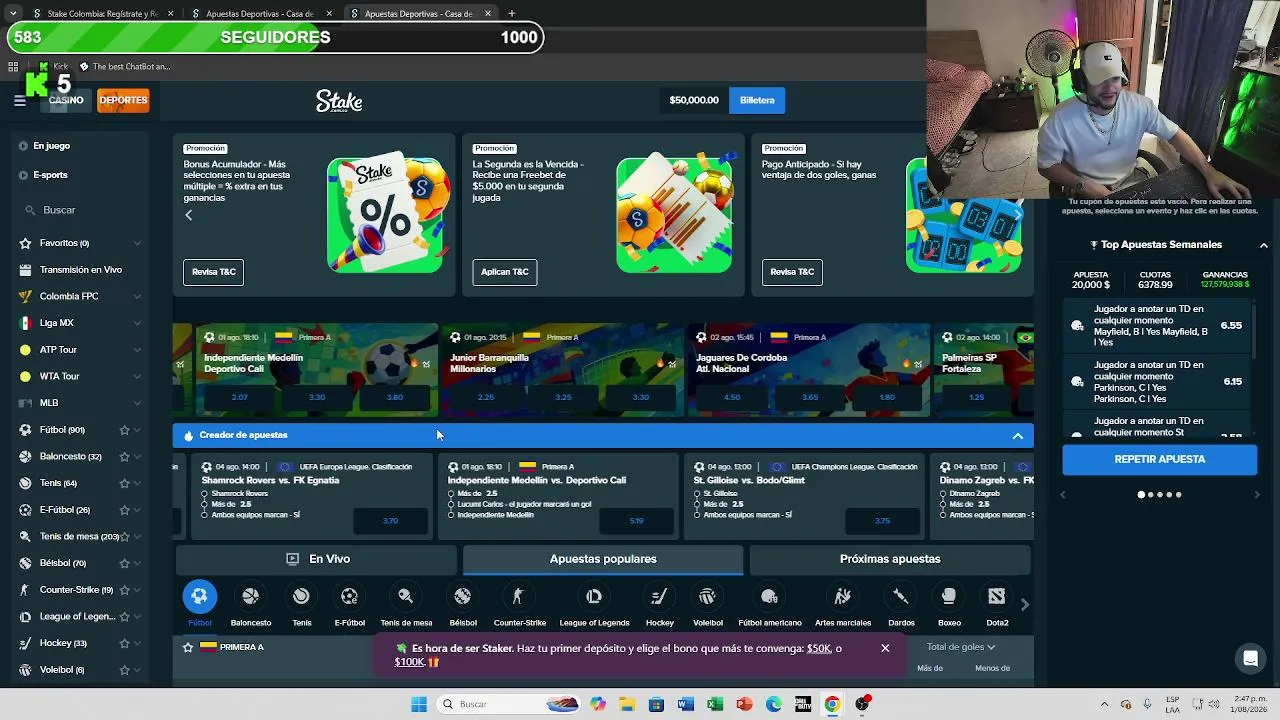Image resolution: width=1280 pixels, height=720 pixels.
Task: Expand Favoritos in the sidebar
Action: (137, 243)
